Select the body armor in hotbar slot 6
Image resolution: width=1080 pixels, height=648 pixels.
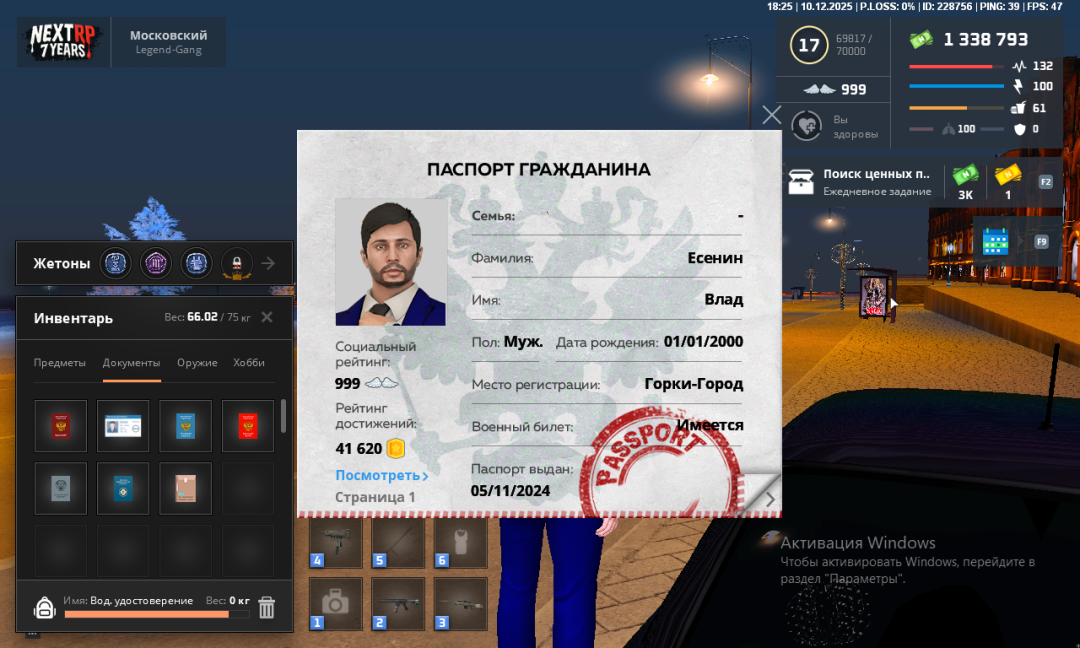pos(459,543)
